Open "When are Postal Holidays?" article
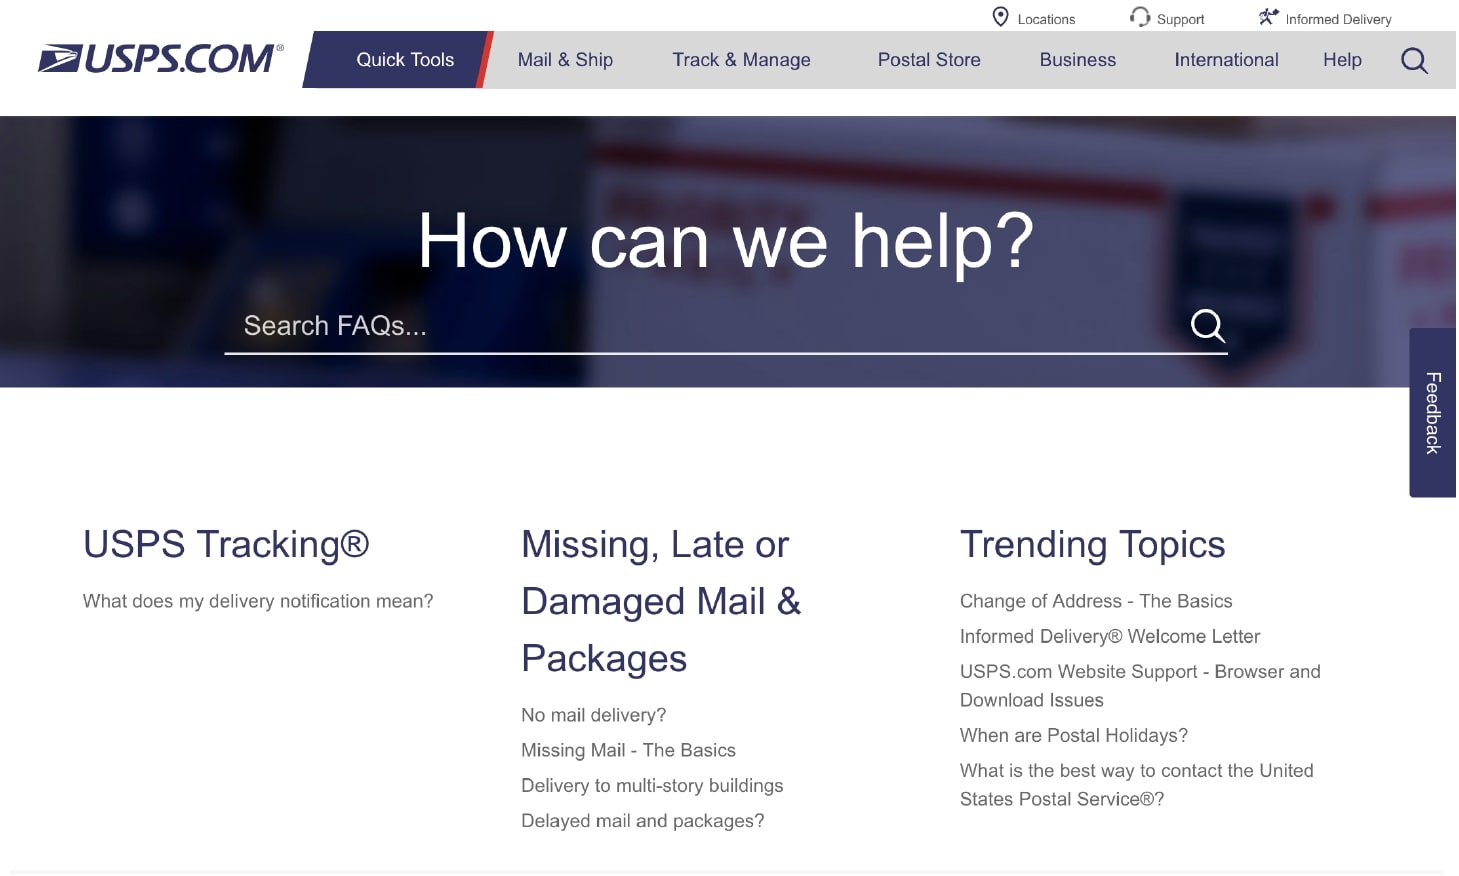Viewport: 1459px width, 876px height. click(1074, 735)
